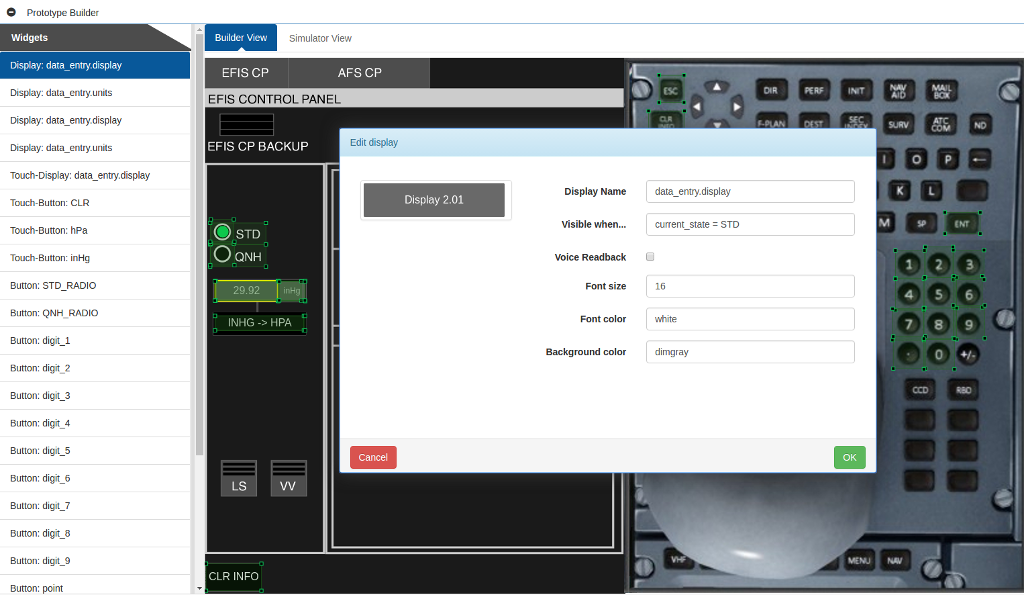Viewport: 1024px width, 595px height.
Task: Select the QNH radio button
Action: click(222, 254)
